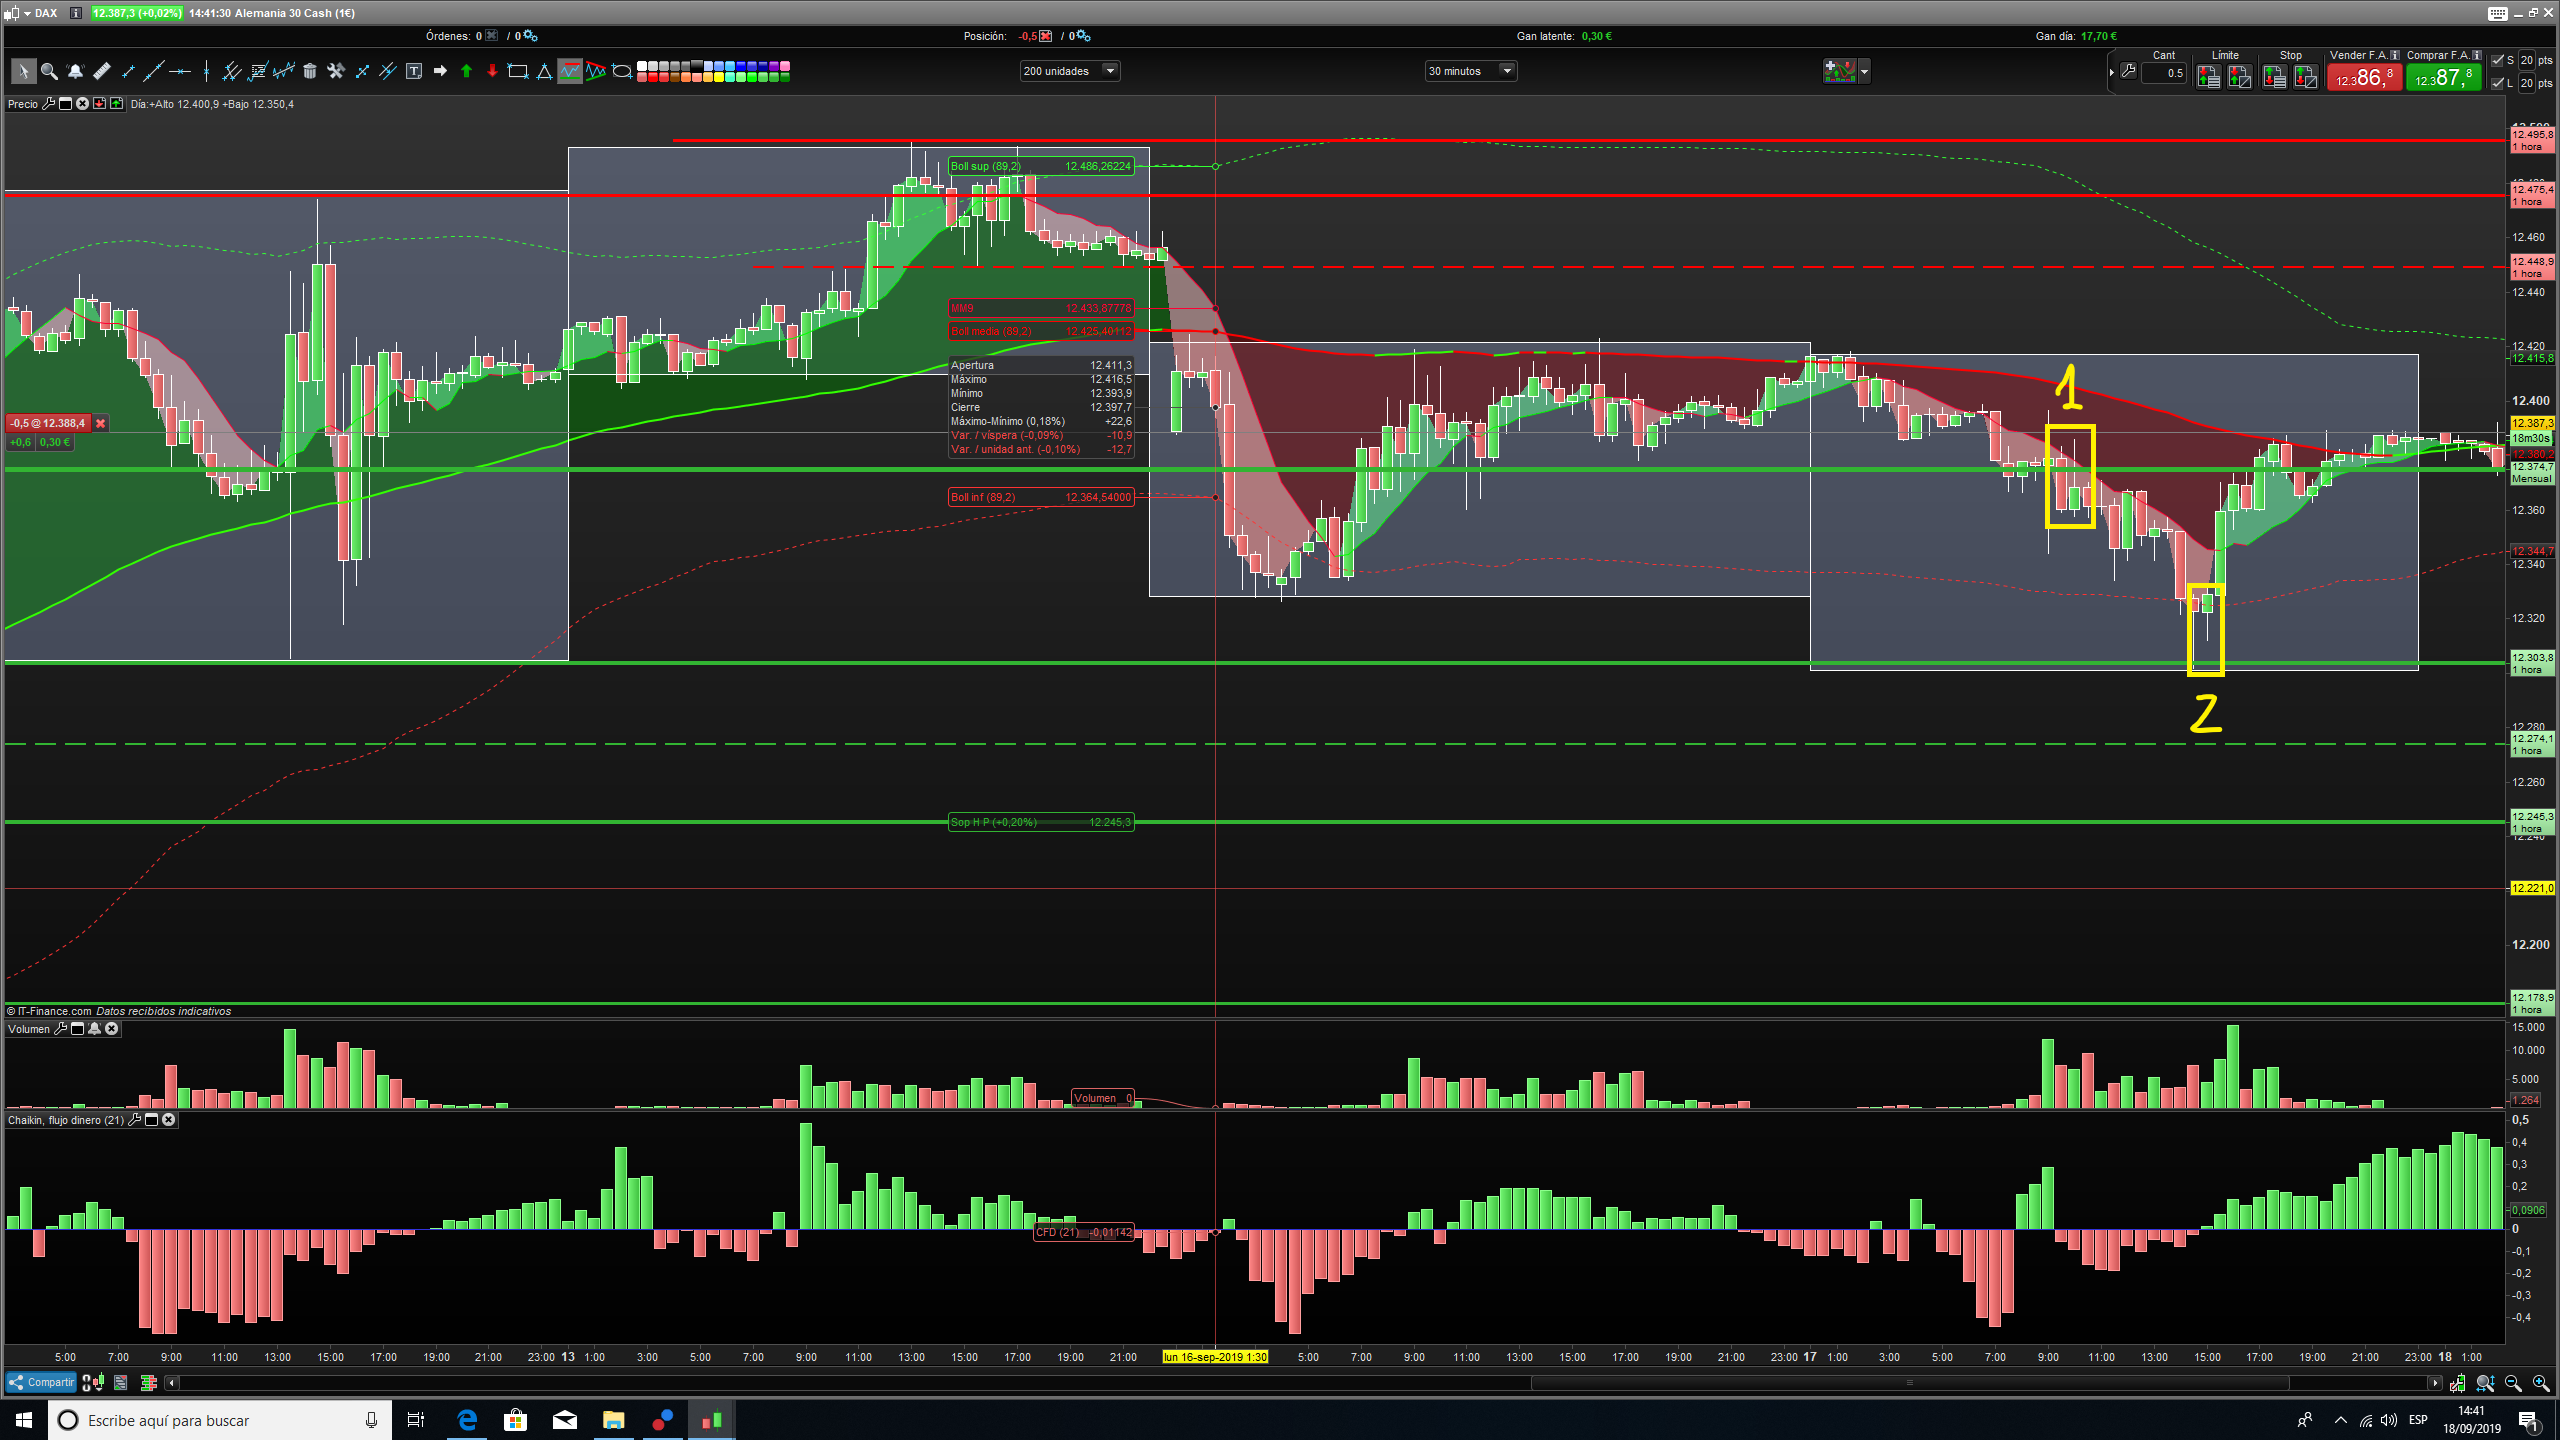Image resolution: width=2560 pixels, height=1440 pixels.
Task: Select the text annotation tool
Action: pyautogui.click(x=414, y=71)
